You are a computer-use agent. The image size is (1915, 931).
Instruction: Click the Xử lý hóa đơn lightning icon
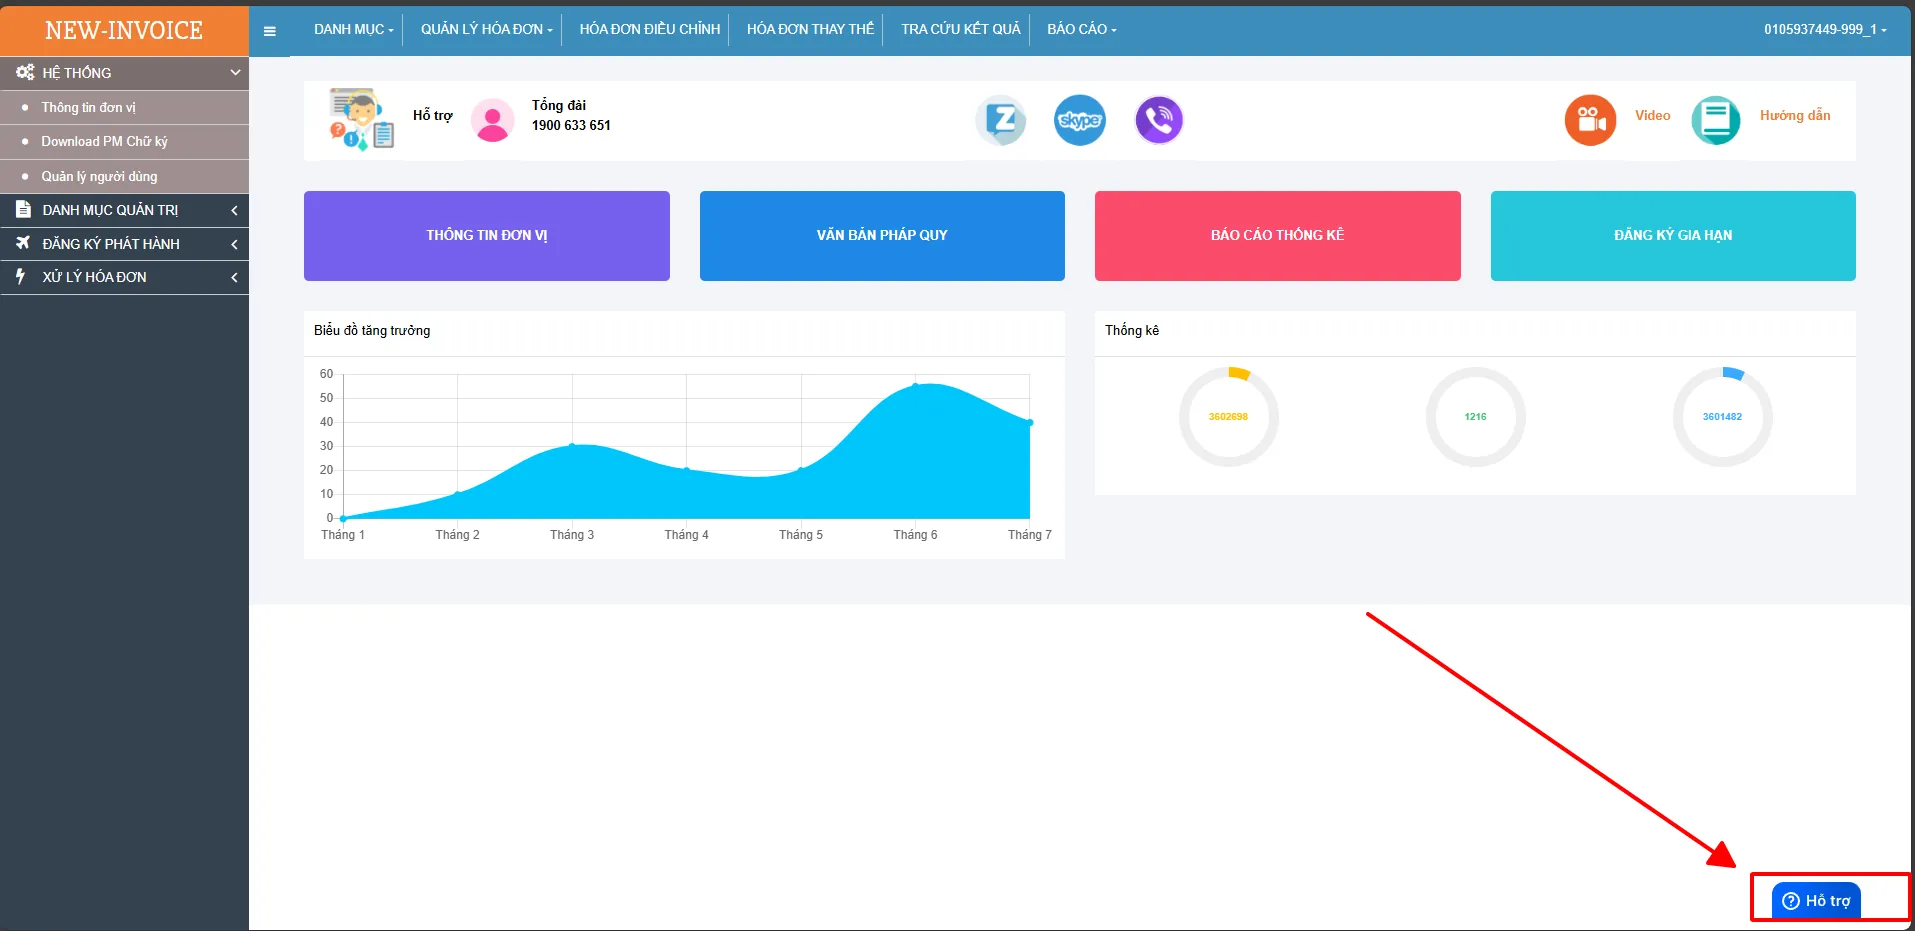[x=20, y=276]
